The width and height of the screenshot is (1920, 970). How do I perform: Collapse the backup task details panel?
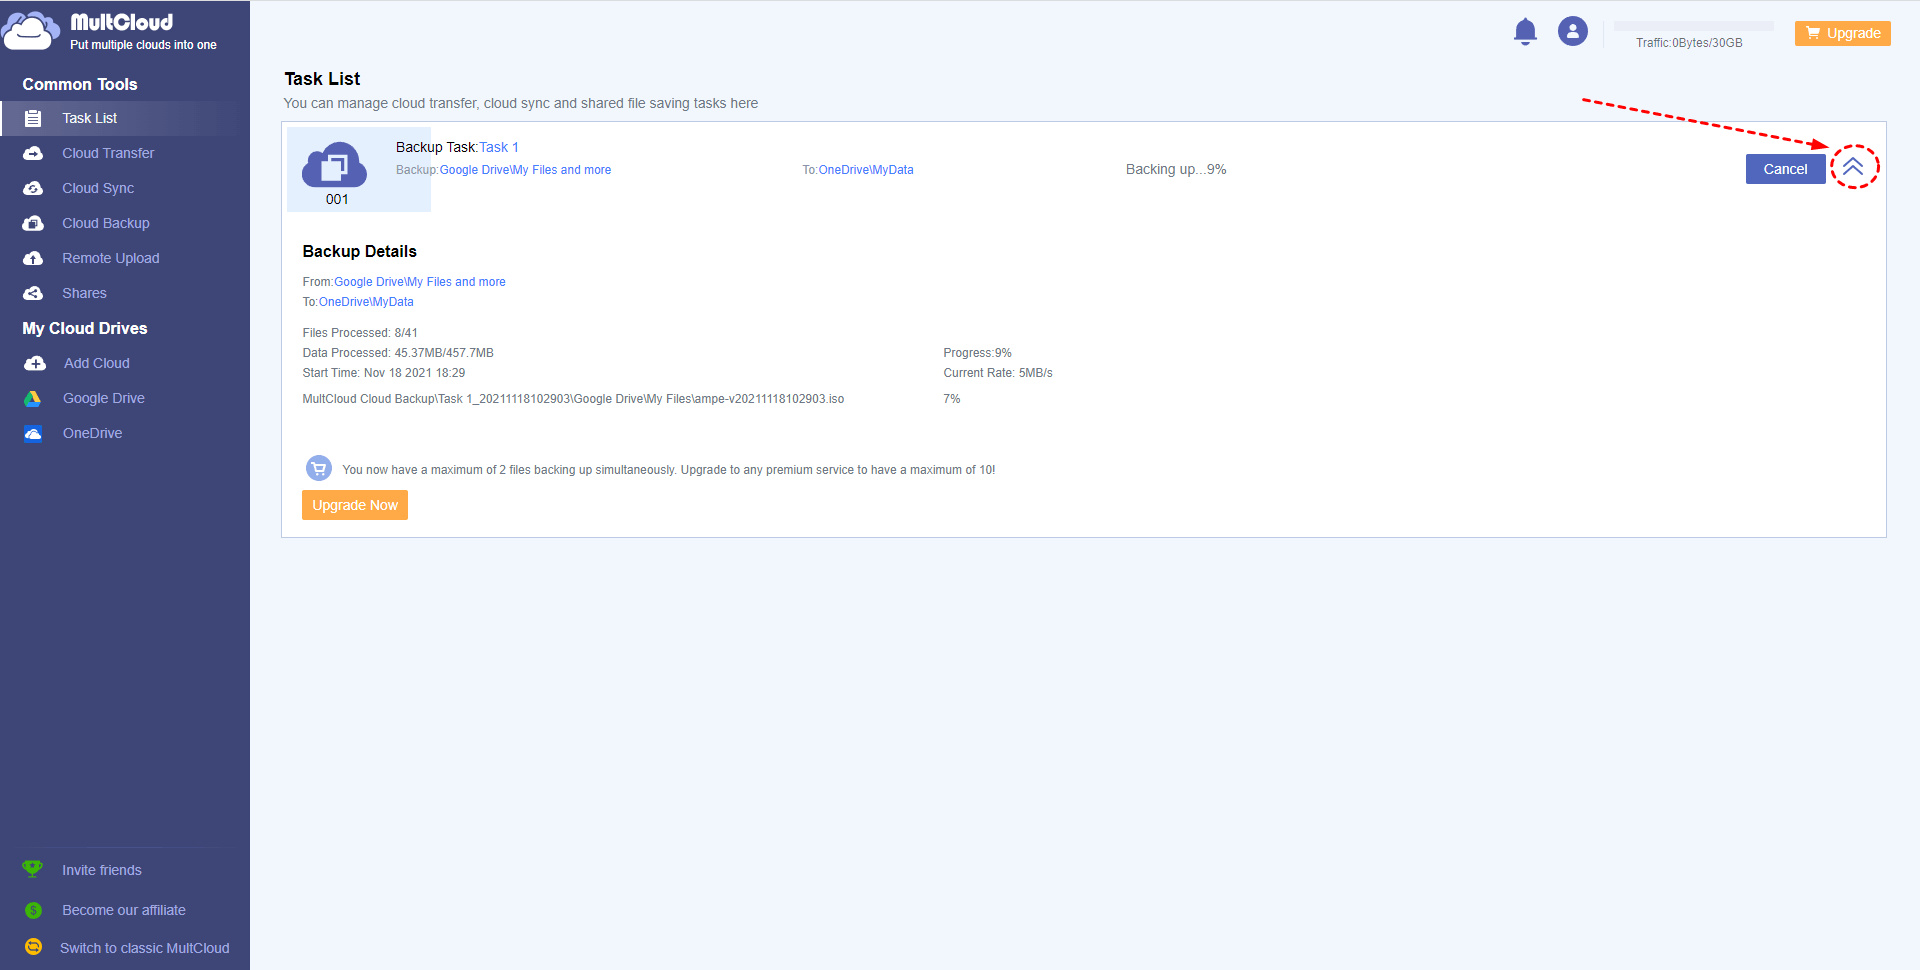(1853, 167)
